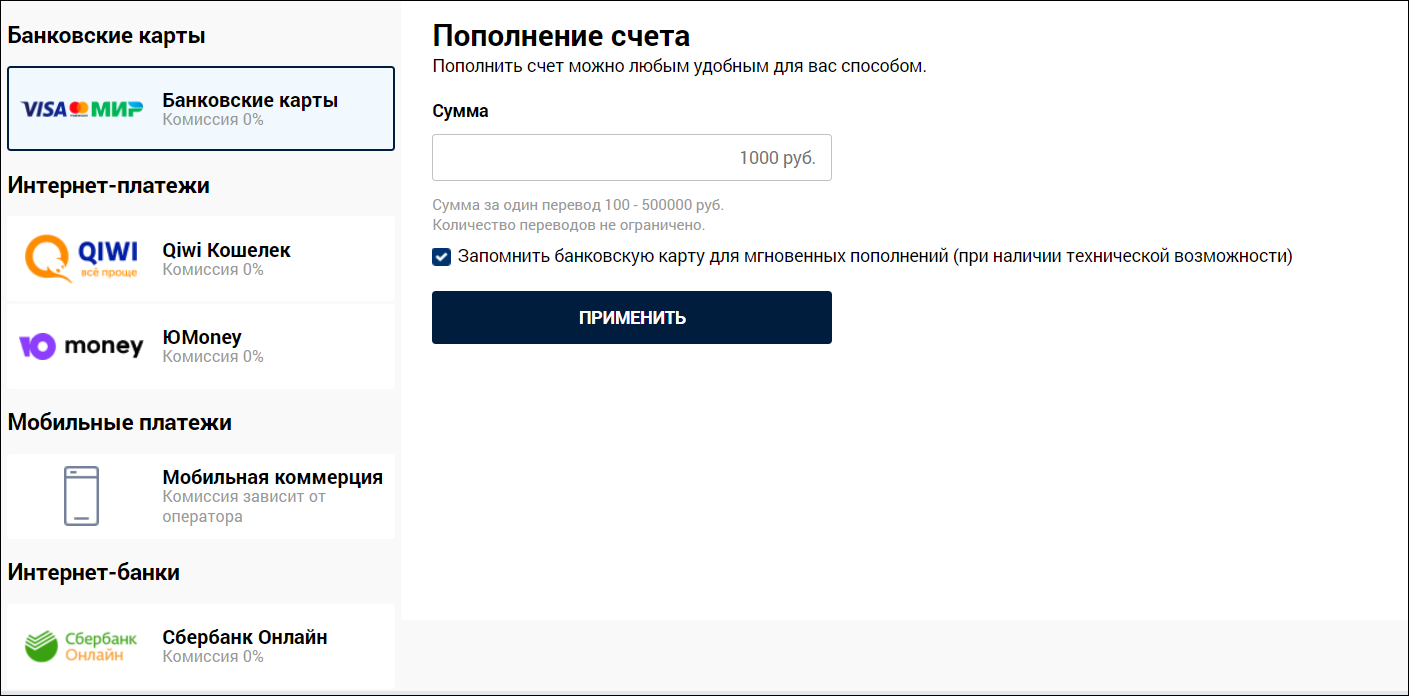Select Мобильная коммерция payment option
The width and height of the screenshot is (1409, 696).
[201, 496]
